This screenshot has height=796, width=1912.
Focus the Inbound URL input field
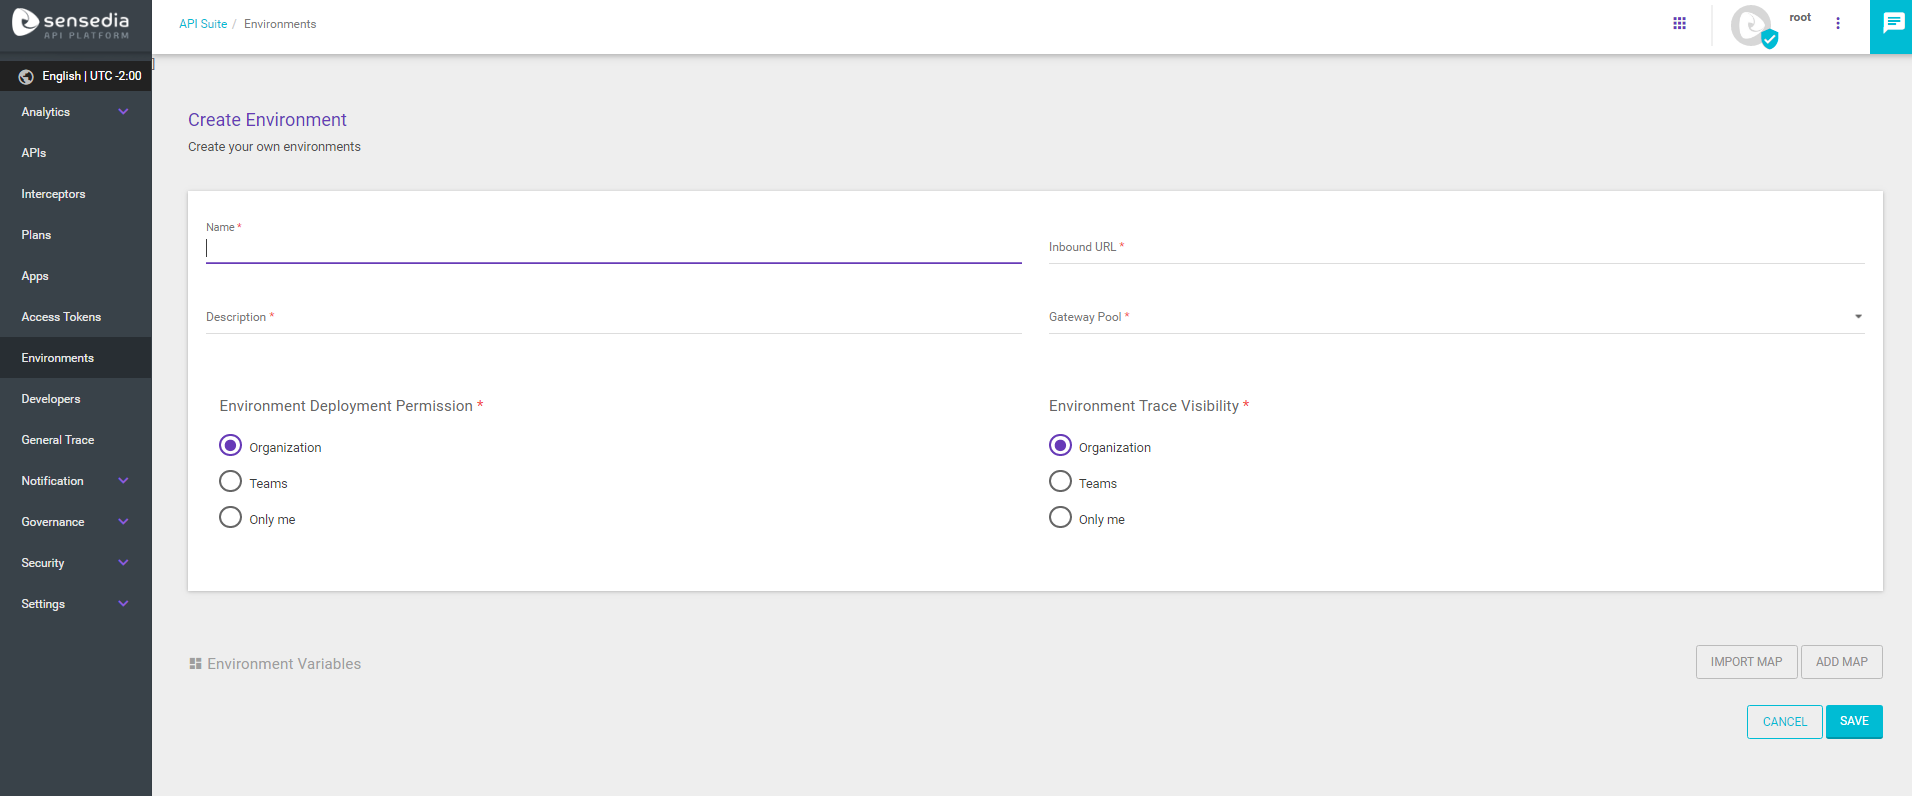point(1456,248)
